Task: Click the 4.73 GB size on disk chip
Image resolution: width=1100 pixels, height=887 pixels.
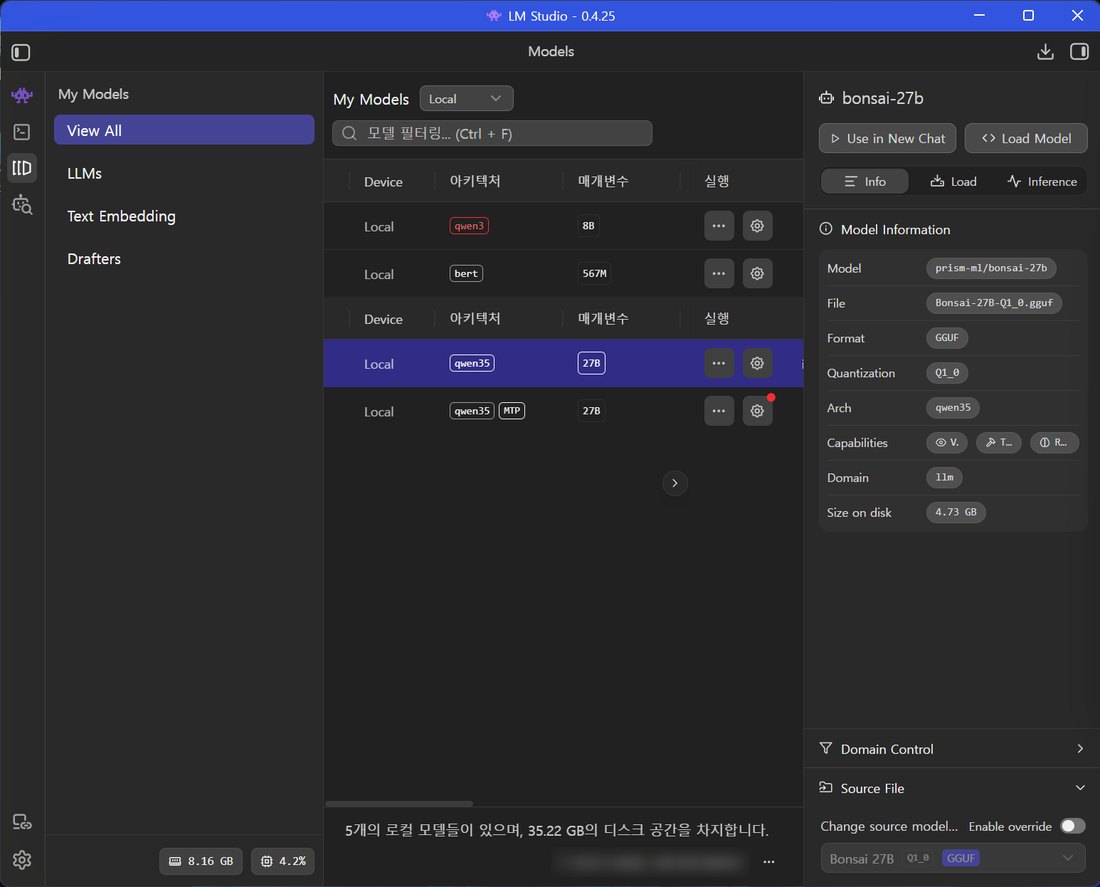Action: [955, 512]
